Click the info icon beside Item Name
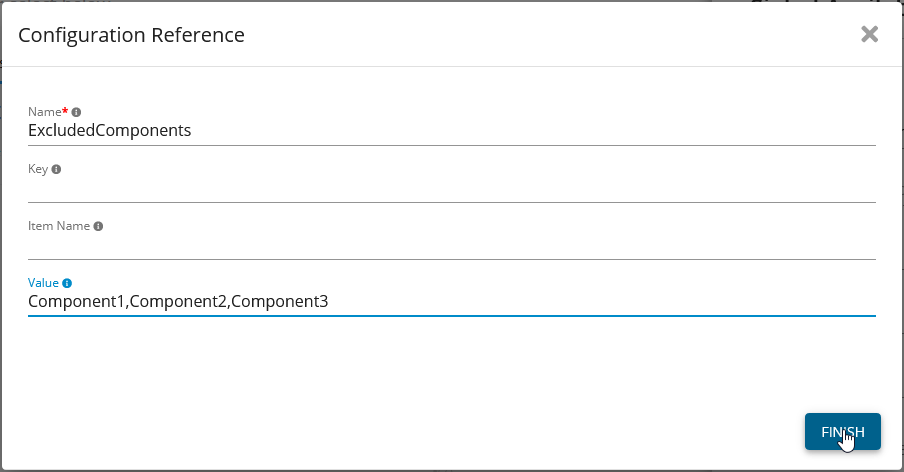Screen dimensions: 904x472 pyautogui.click(x=98, y=226)
